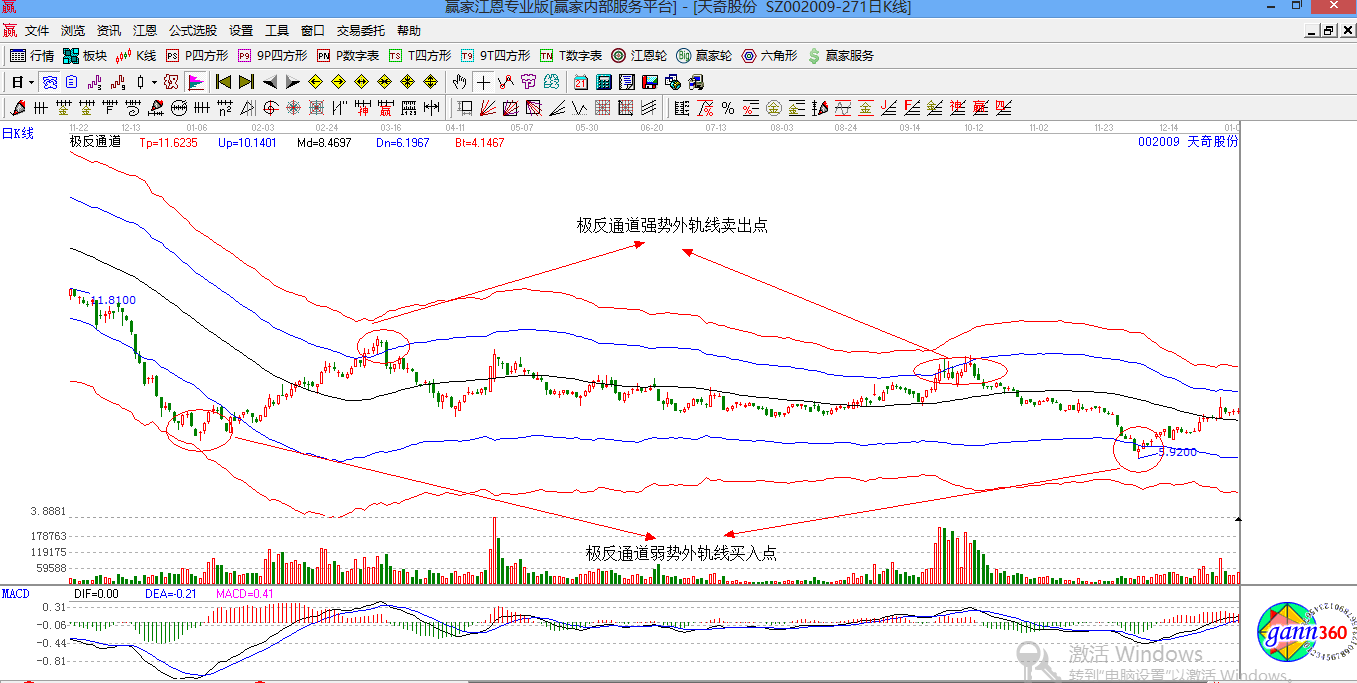This screenshot has width=1357, height=683.
Task: Expand the 日 period dropdown arrow
Action: click(31, 82)
